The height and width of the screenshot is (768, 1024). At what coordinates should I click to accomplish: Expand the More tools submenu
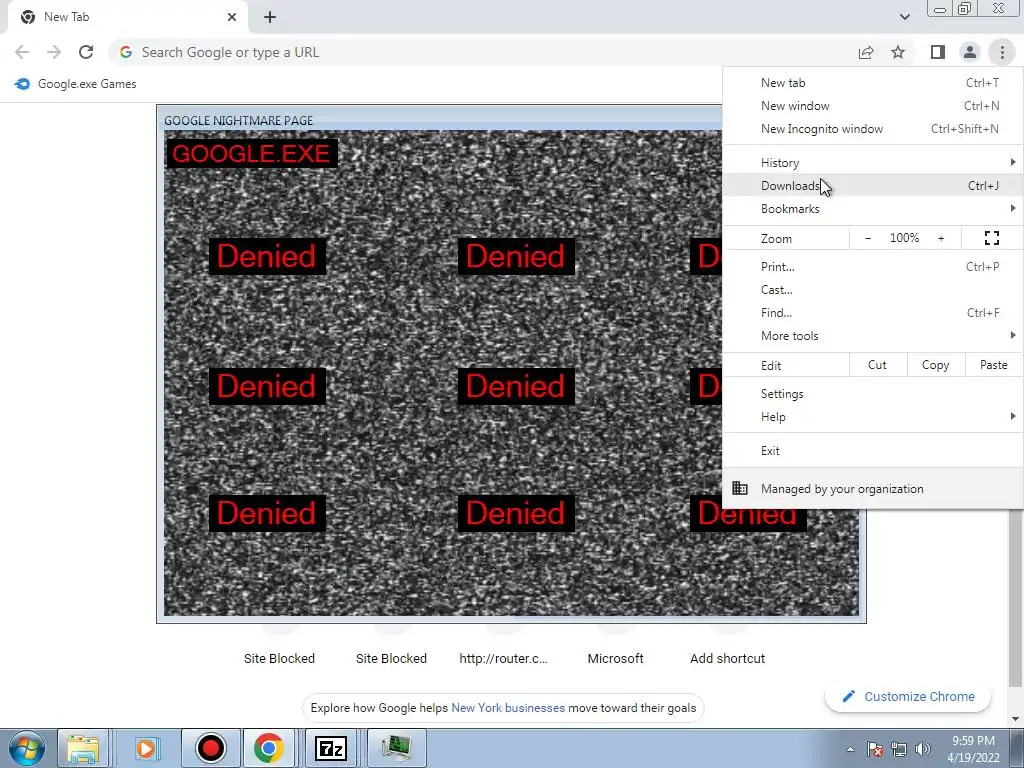coord(872,336)
